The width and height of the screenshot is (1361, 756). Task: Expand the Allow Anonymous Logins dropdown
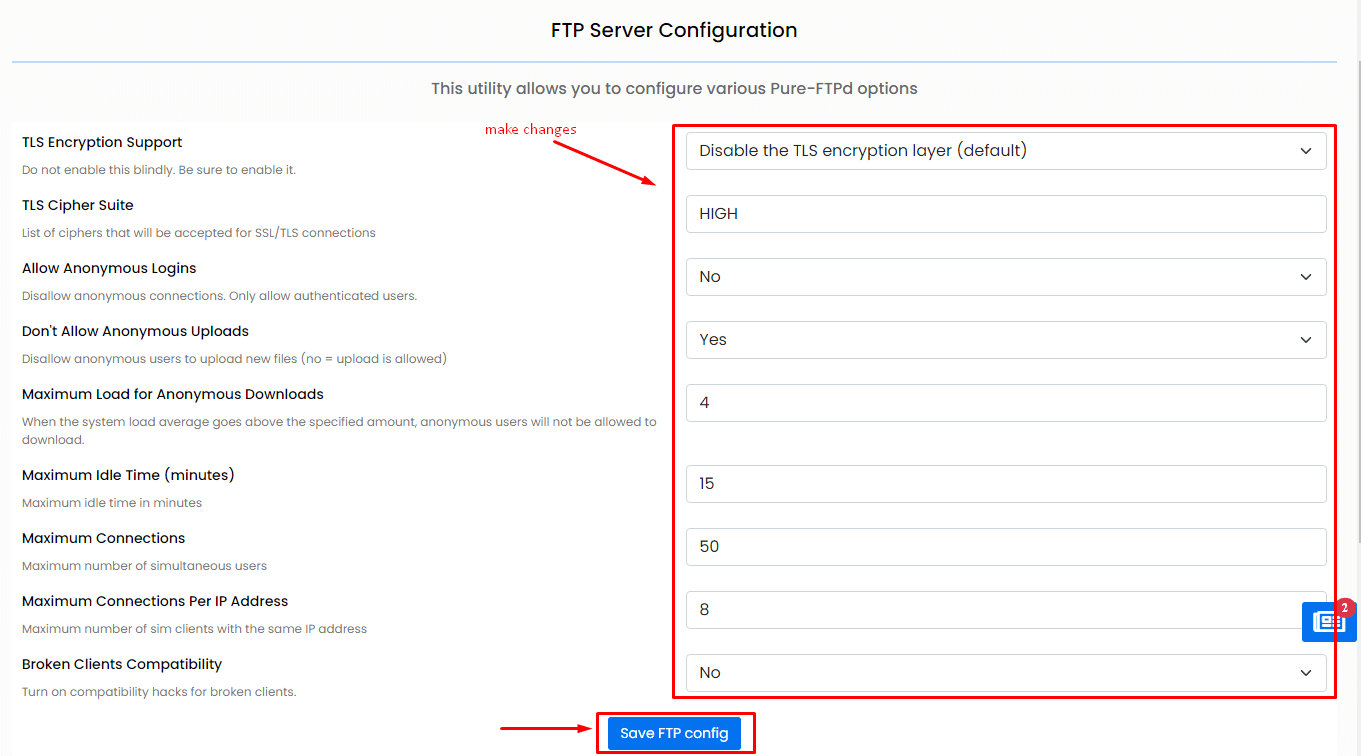(1006, 277)
